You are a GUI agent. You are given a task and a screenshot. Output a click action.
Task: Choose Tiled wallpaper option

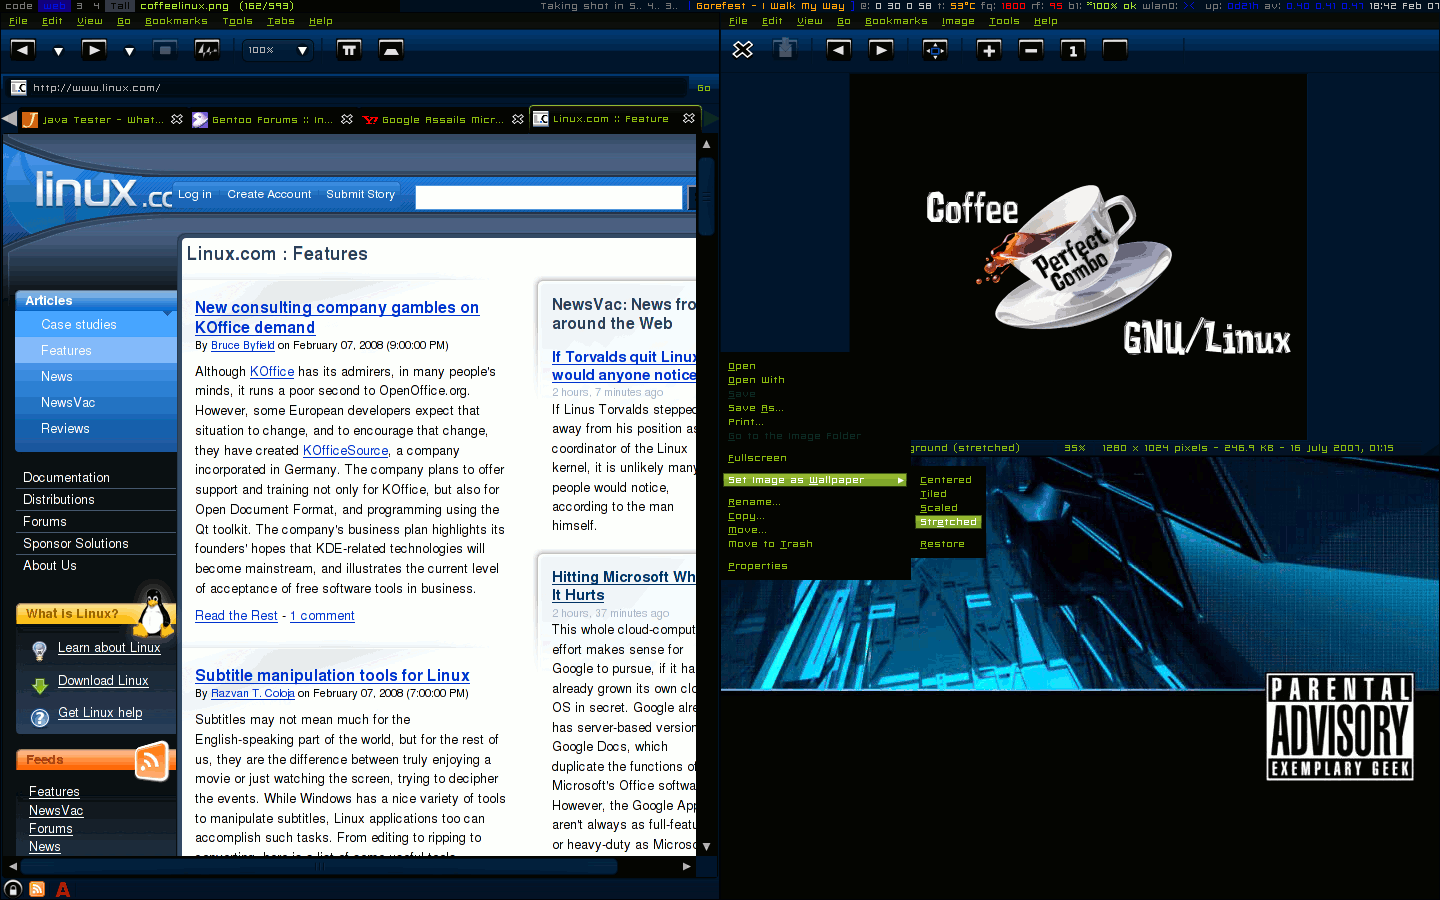click(x=933, y=494)
